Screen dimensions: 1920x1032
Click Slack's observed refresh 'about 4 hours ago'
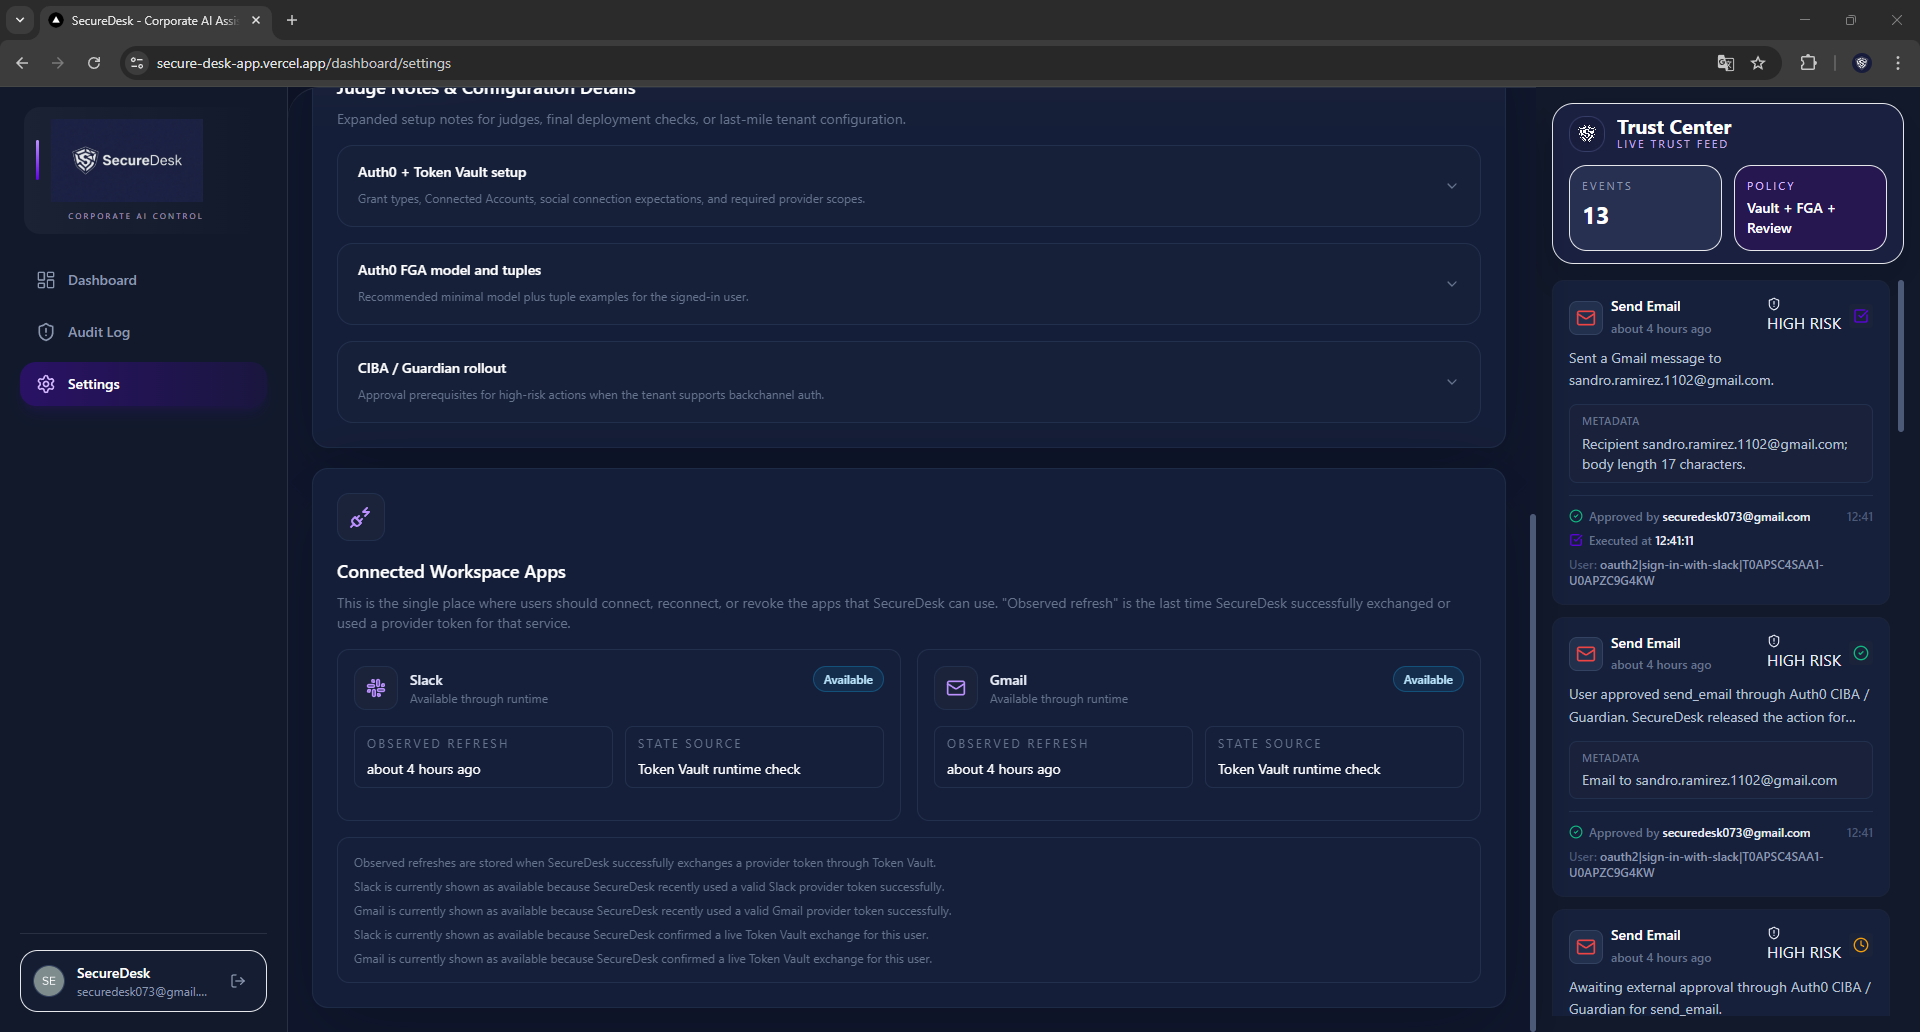(424, 769)
